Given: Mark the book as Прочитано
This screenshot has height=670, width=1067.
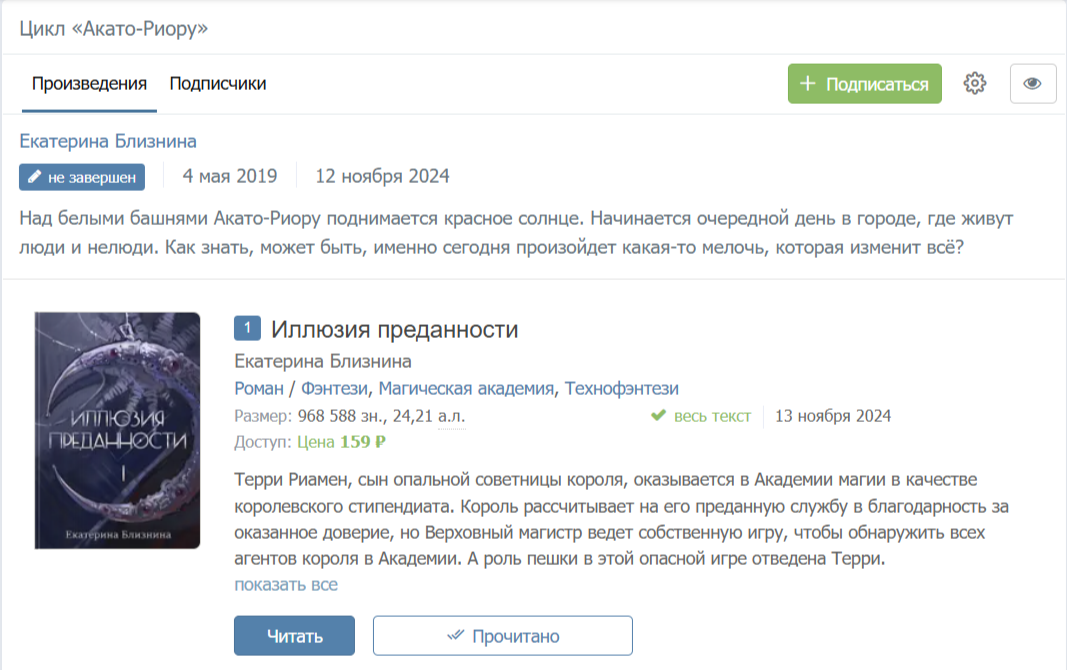Looking at the screenshot, I should coord(502,636).
